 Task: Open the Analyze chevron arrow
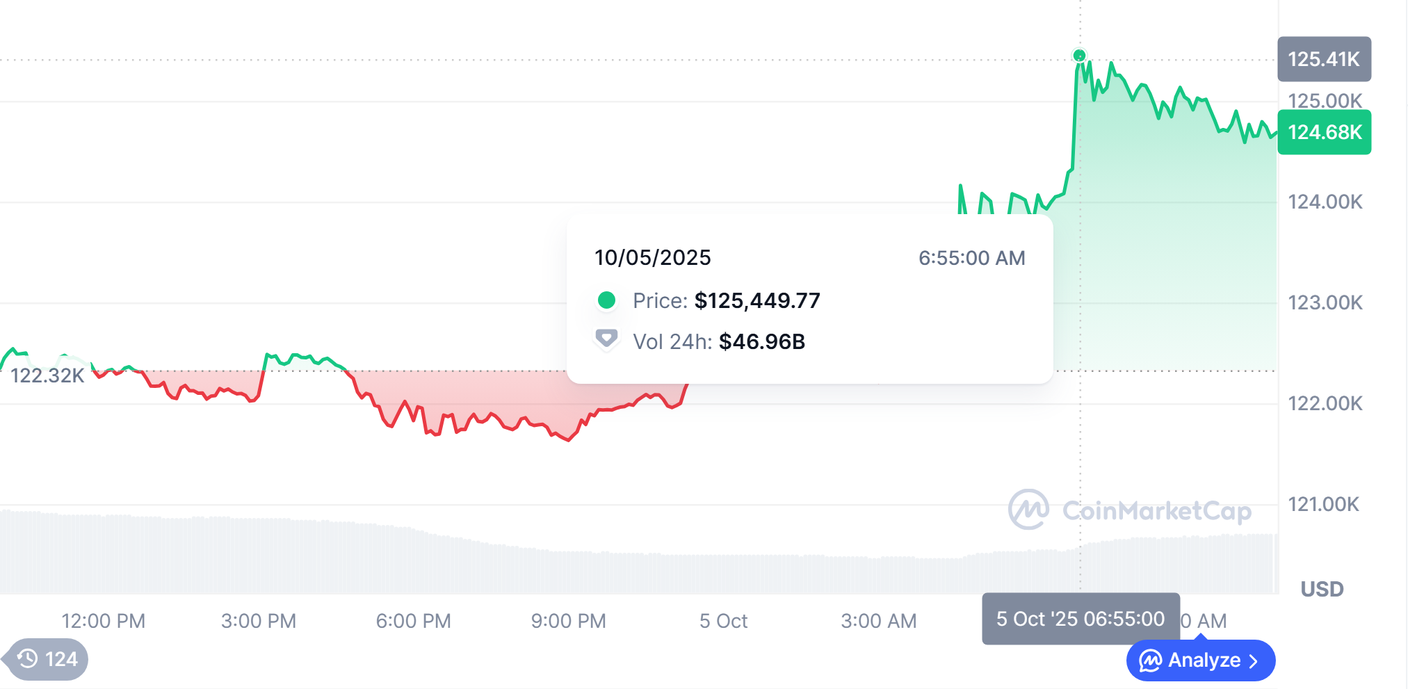1254,661
